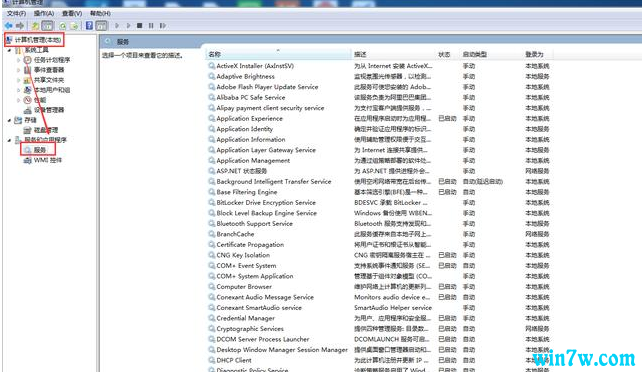Collapse the 系统工具 tree node arrow
The width and height of the screenshot is (643, 372).
pos(9,50)
